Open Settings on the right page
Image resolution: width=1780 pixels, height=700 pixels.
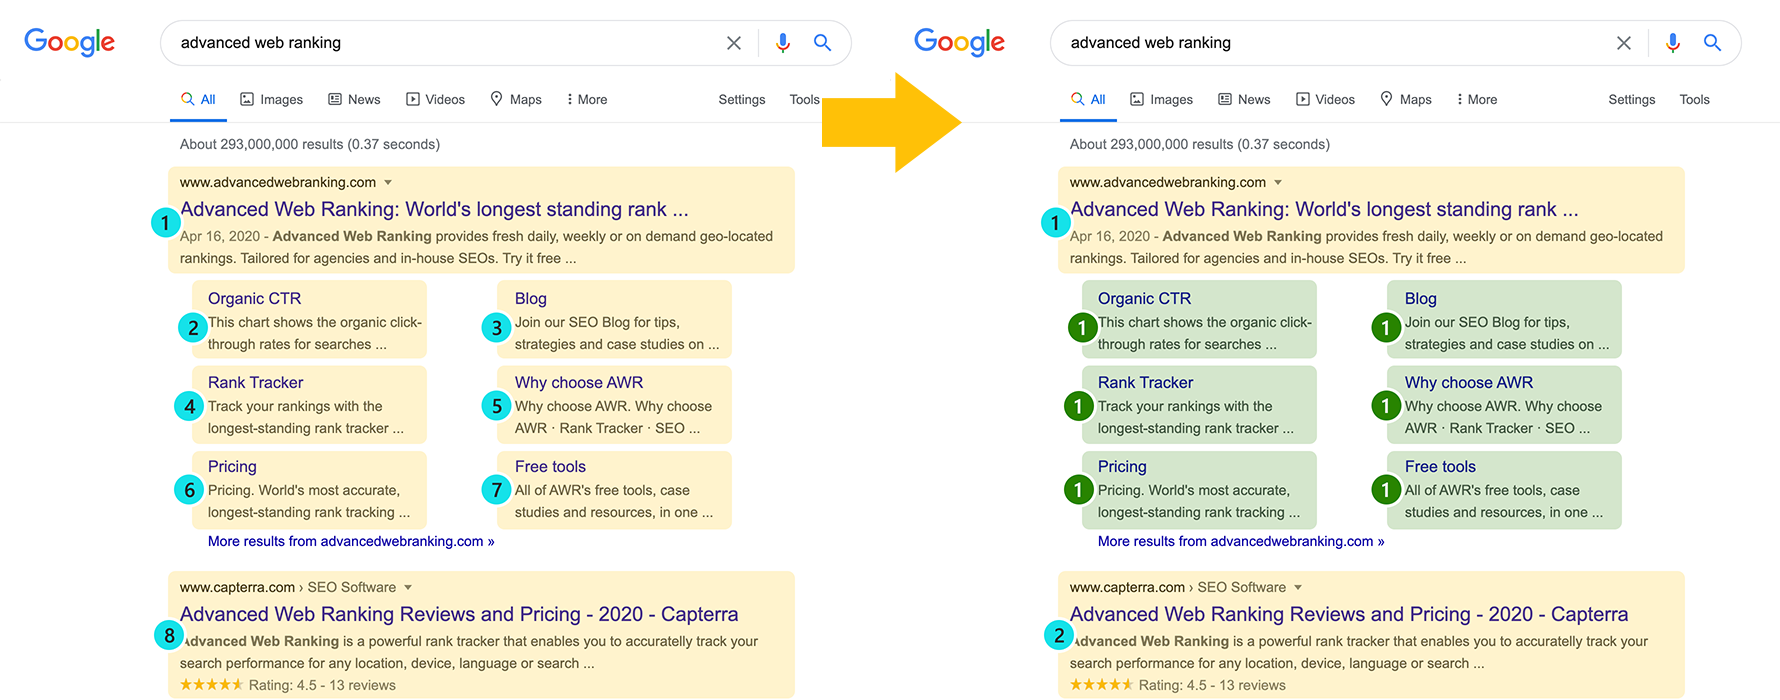pyautogui.click(x=1632, y=99)
